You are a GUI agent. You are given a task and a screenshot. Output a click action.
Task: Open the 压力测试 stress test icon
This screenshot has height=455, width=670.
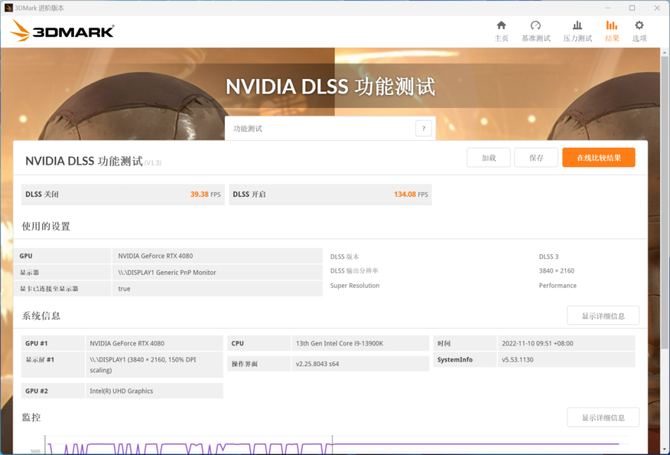[577, 30]
